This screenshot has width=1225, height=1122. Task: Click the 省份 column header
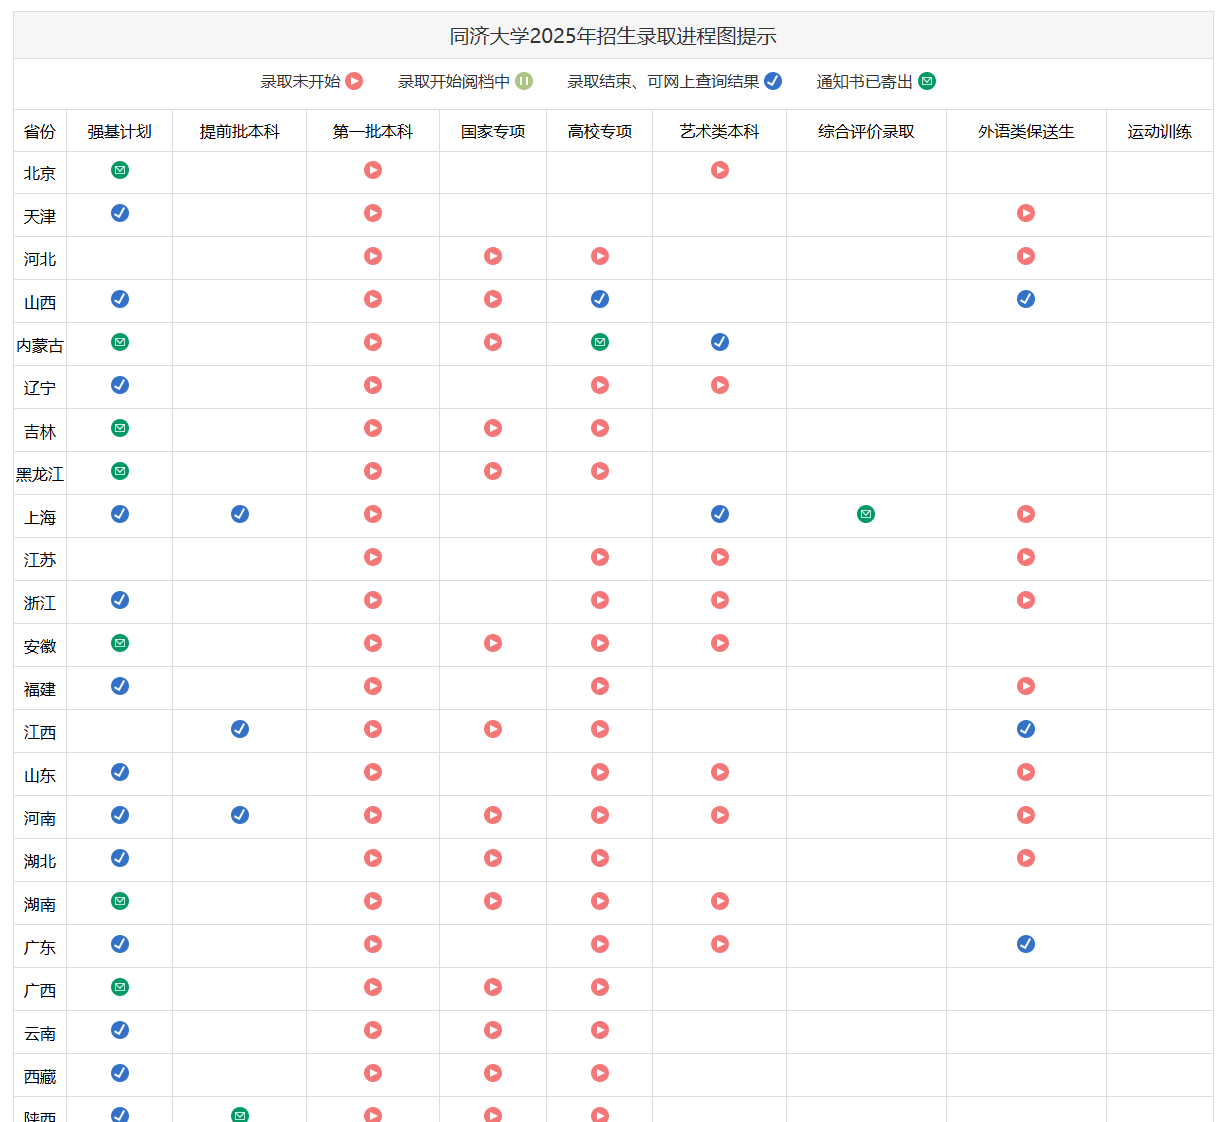(40, 131)
